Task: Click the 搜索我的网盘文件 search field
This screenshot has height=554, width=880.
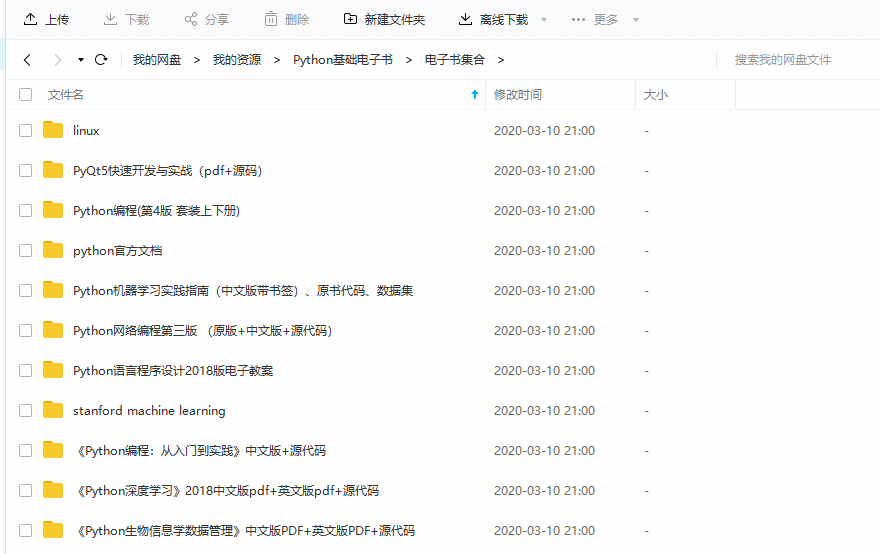Action: point(782,59)
